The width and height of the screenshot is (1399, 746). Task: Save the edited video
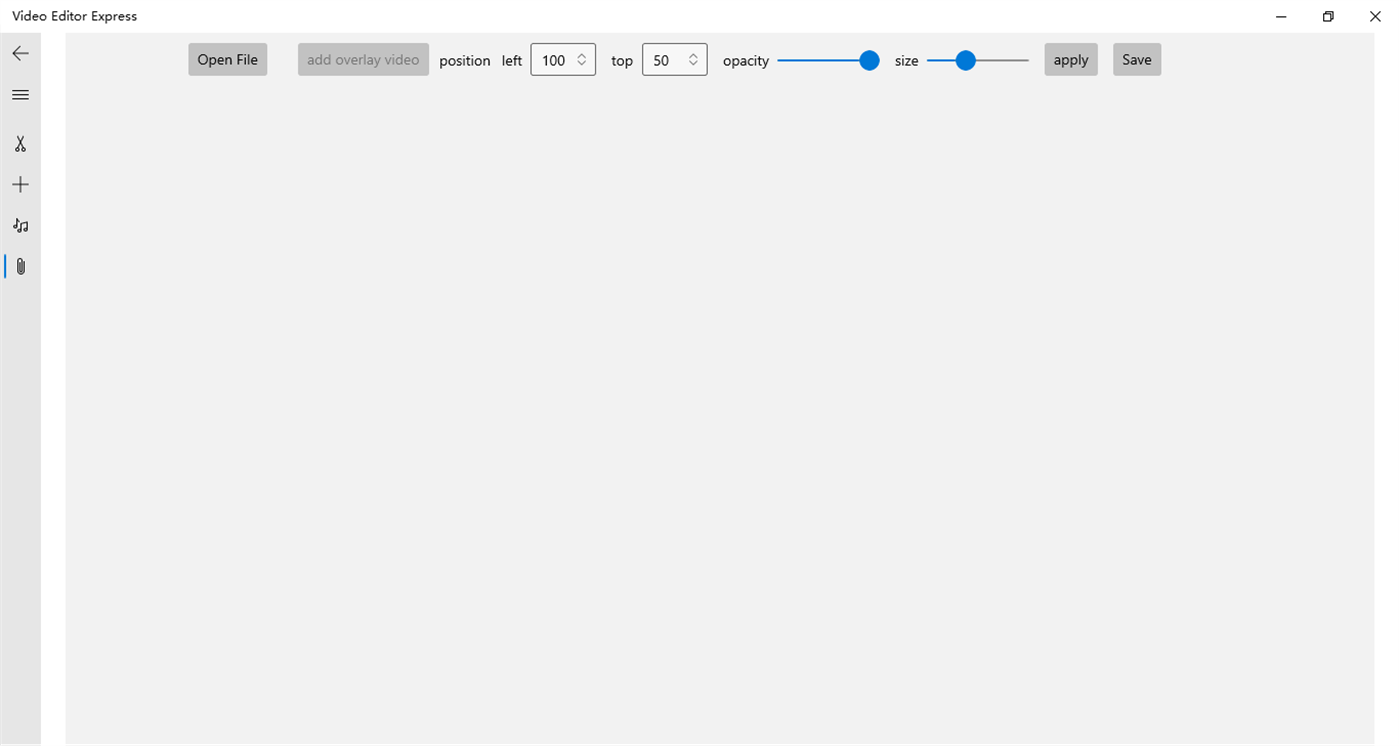point(1136,59)
